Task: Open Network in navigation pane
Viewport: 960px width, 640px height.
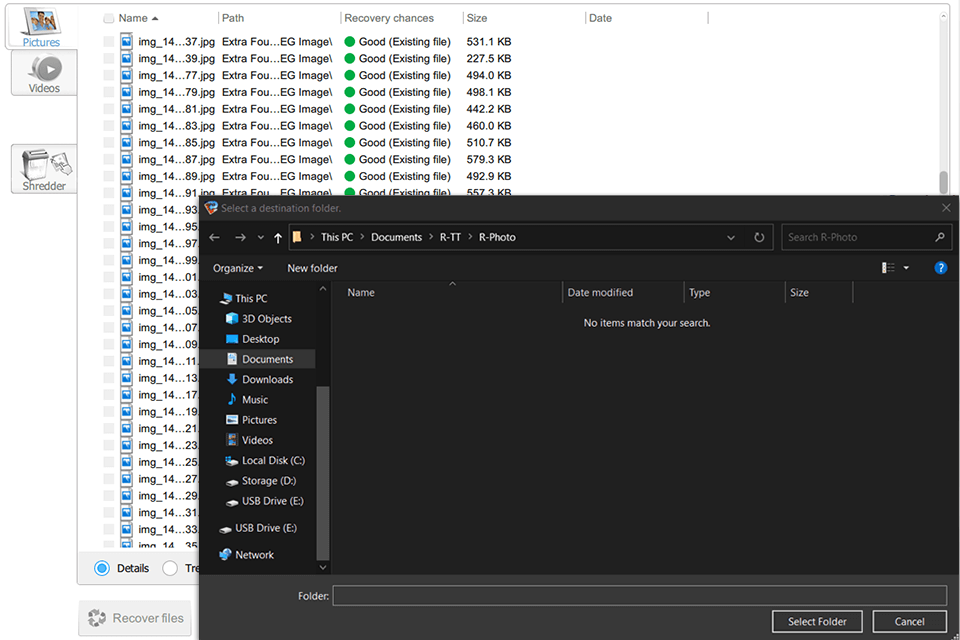Action: (254, 555)
